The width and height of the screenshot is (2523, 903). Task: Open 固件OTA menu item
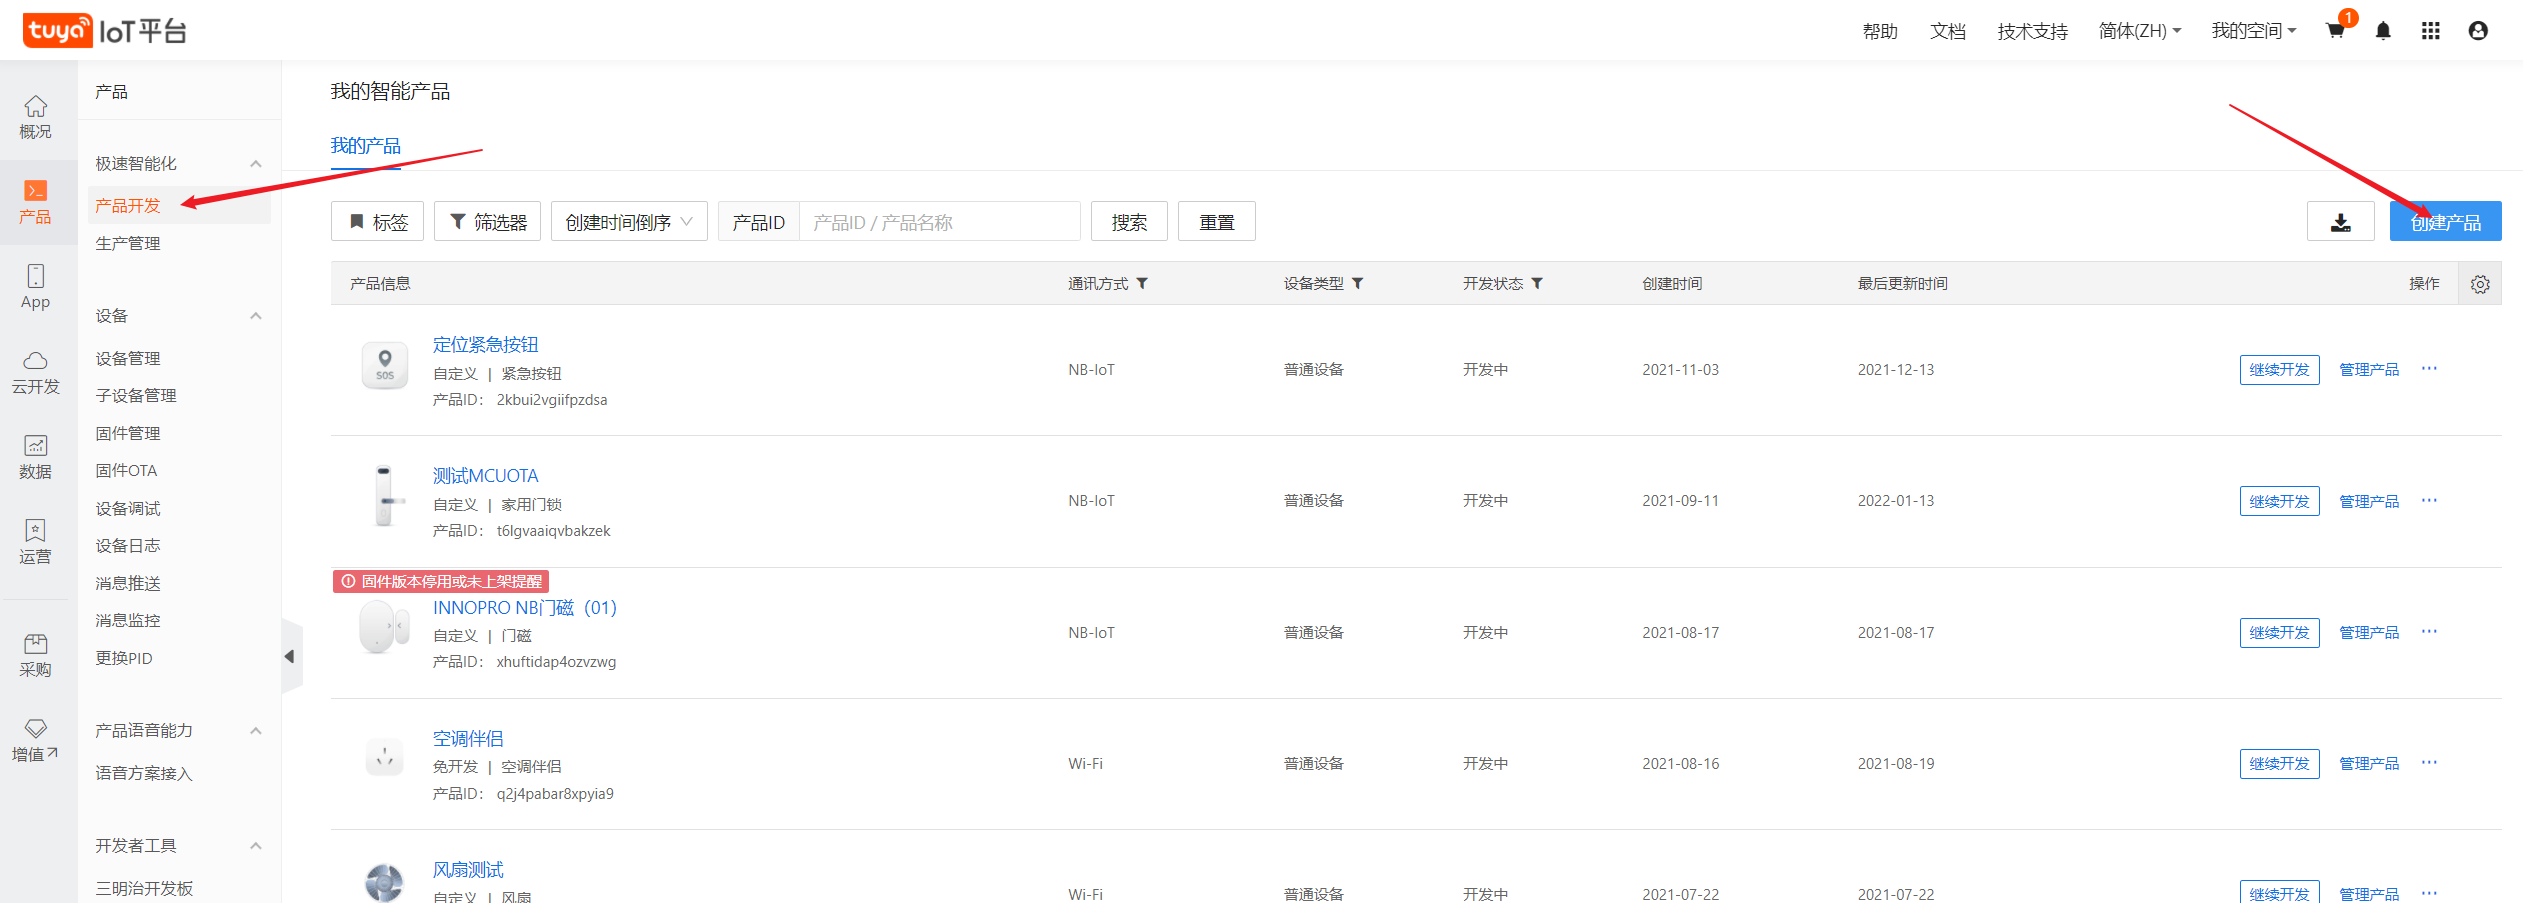coord(126,471)
